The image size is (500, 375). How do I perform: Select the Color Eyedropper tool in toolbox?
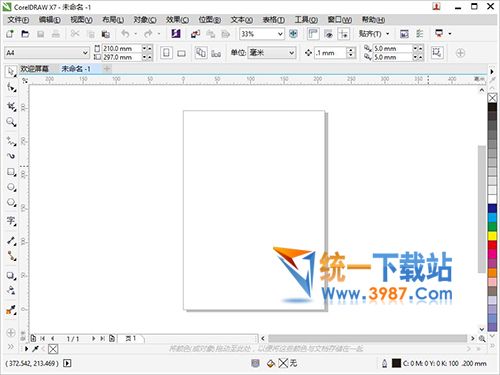(x=11, y=310)
